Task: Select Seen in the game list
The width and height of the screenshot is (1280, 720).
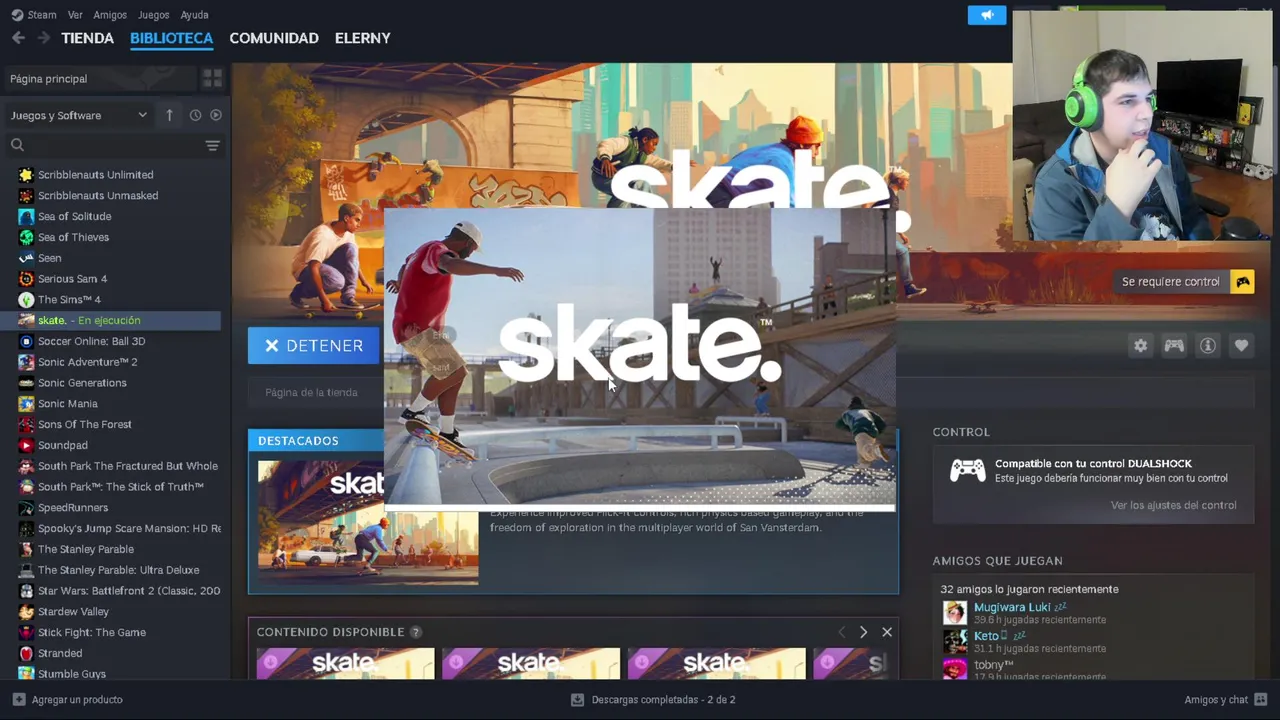Action: pos(49,258)
